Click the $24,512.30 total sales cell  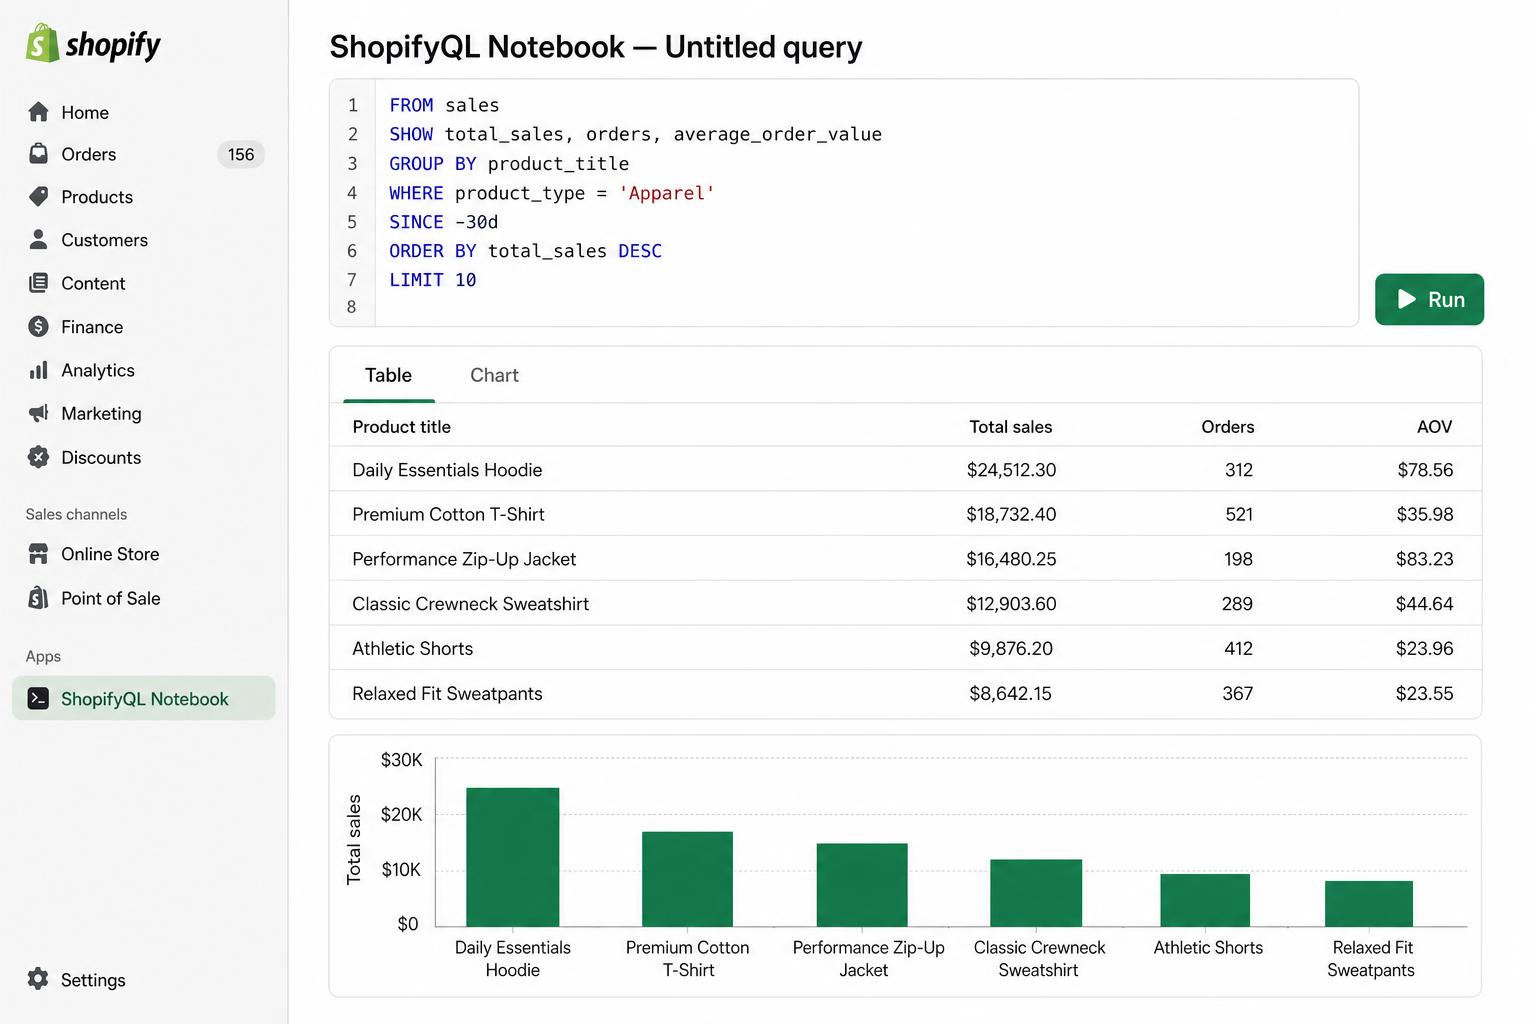pos(1011,470)
